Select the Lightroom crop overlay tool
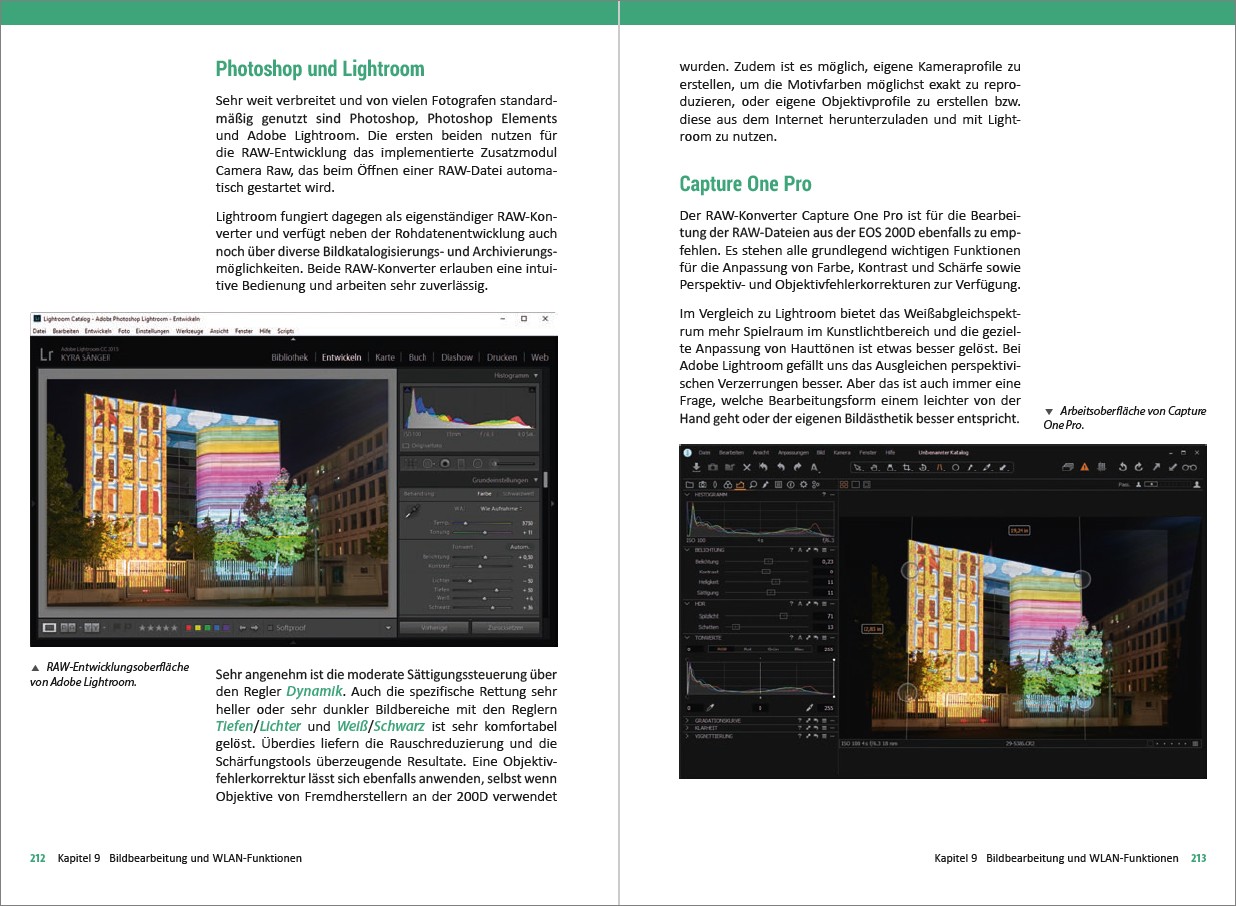 tap(410, 464)
